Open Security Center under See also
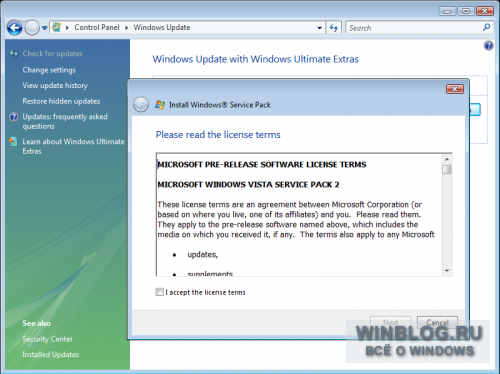This screenshot has width=500, height=374. tap(47, 339)
